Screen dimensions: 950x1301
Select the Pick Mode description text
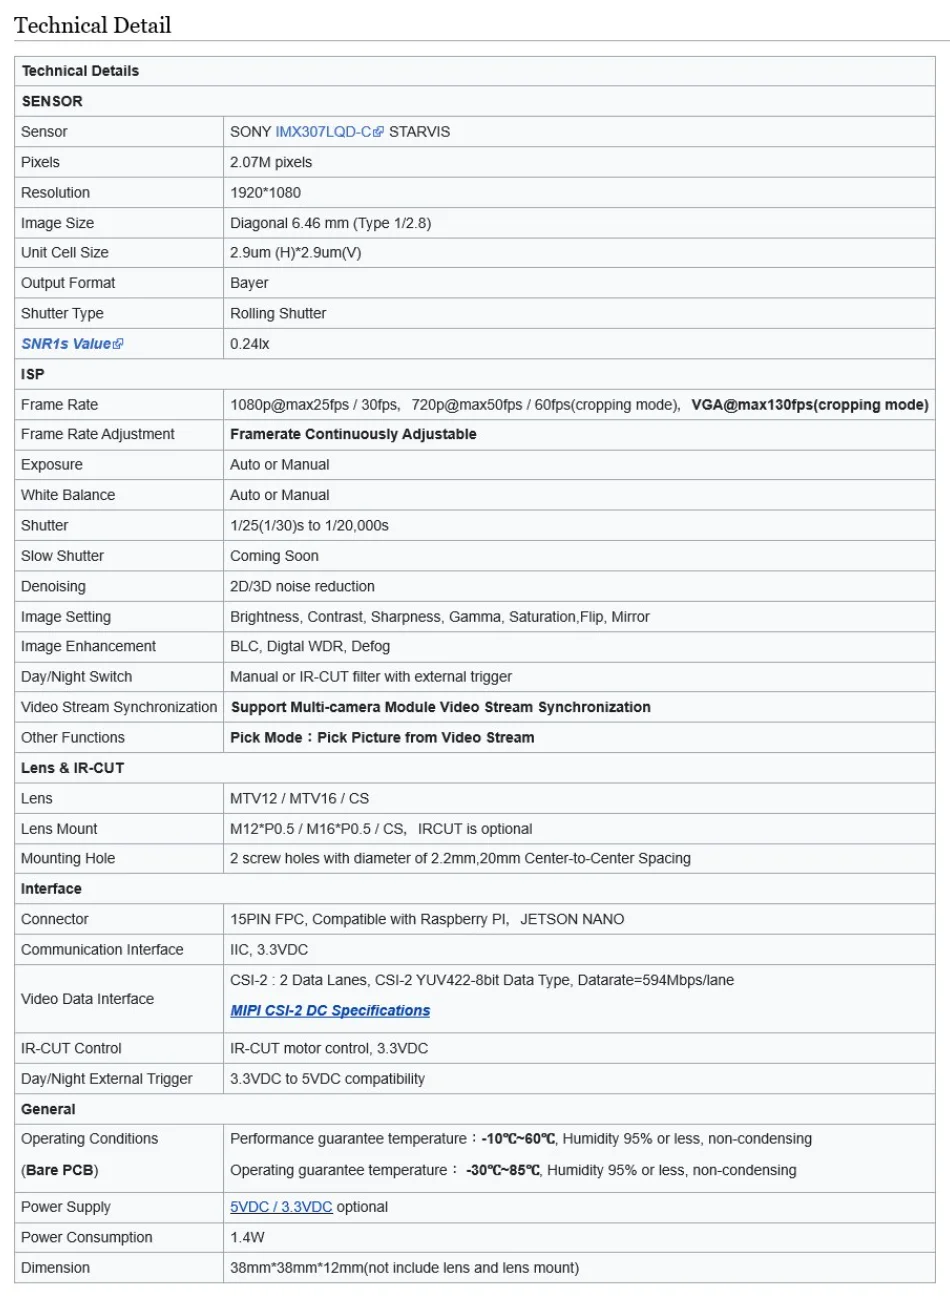click(382, 737)
